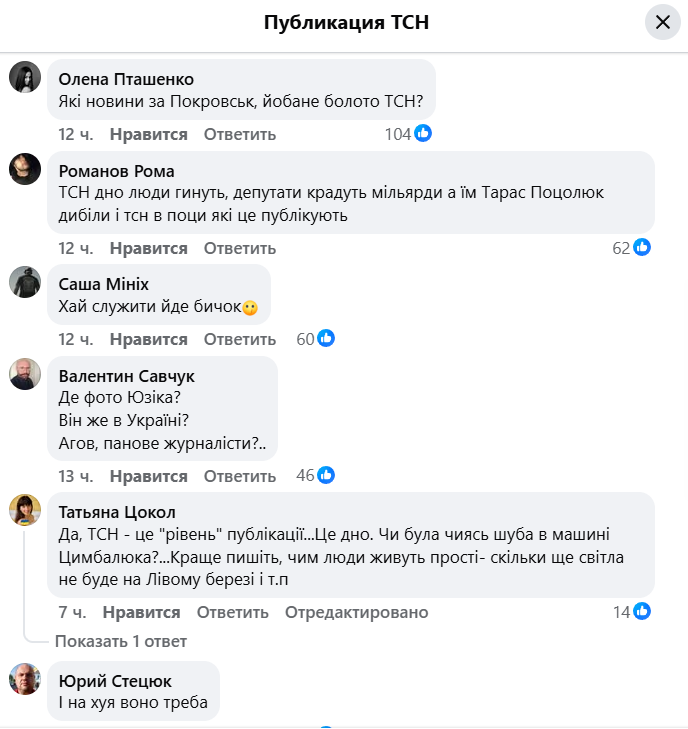Open reactions icon on Саша Мініх's comment
The image size is (688, 729).
coord(326,339)
